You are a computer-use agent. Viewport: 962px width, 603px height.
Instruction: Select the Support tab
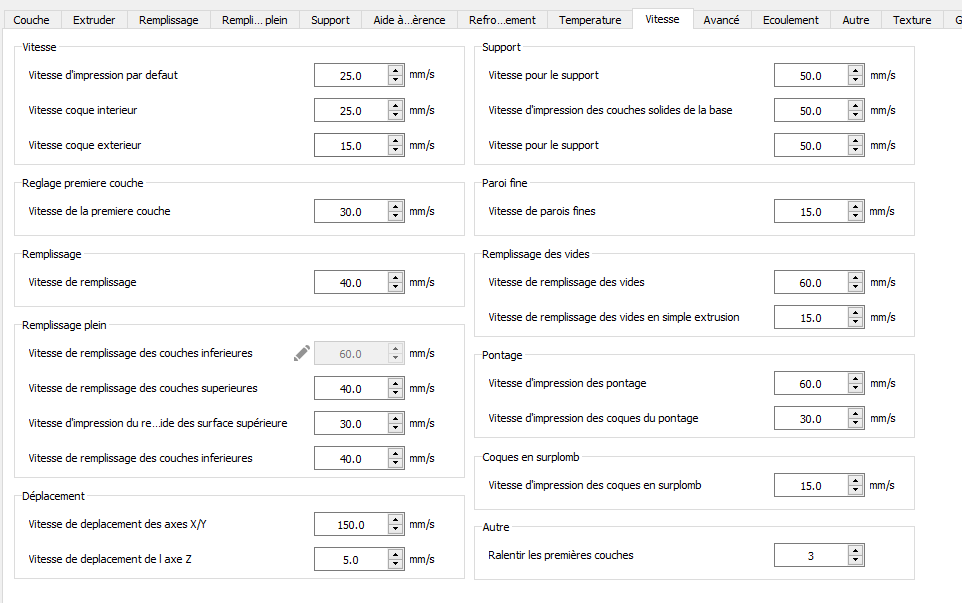[330, 20]
